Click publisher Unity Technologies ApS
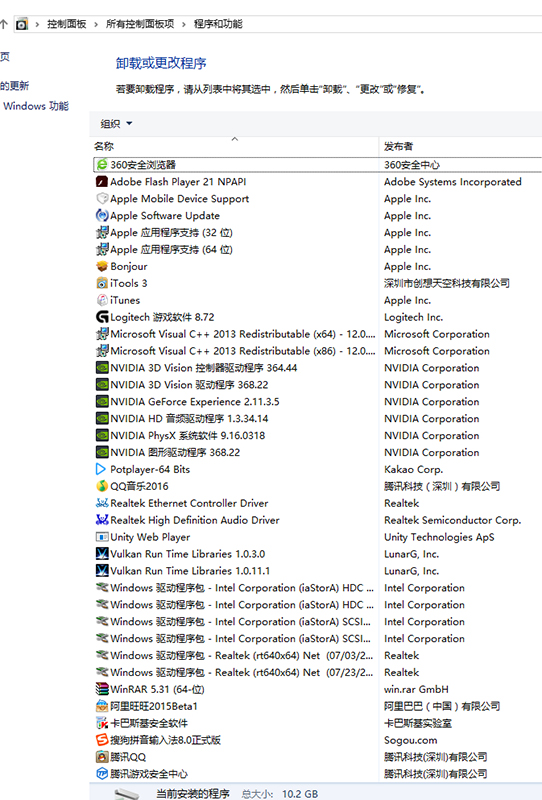The height and width of the screenshot is (800, 542). tap(439, 537)
